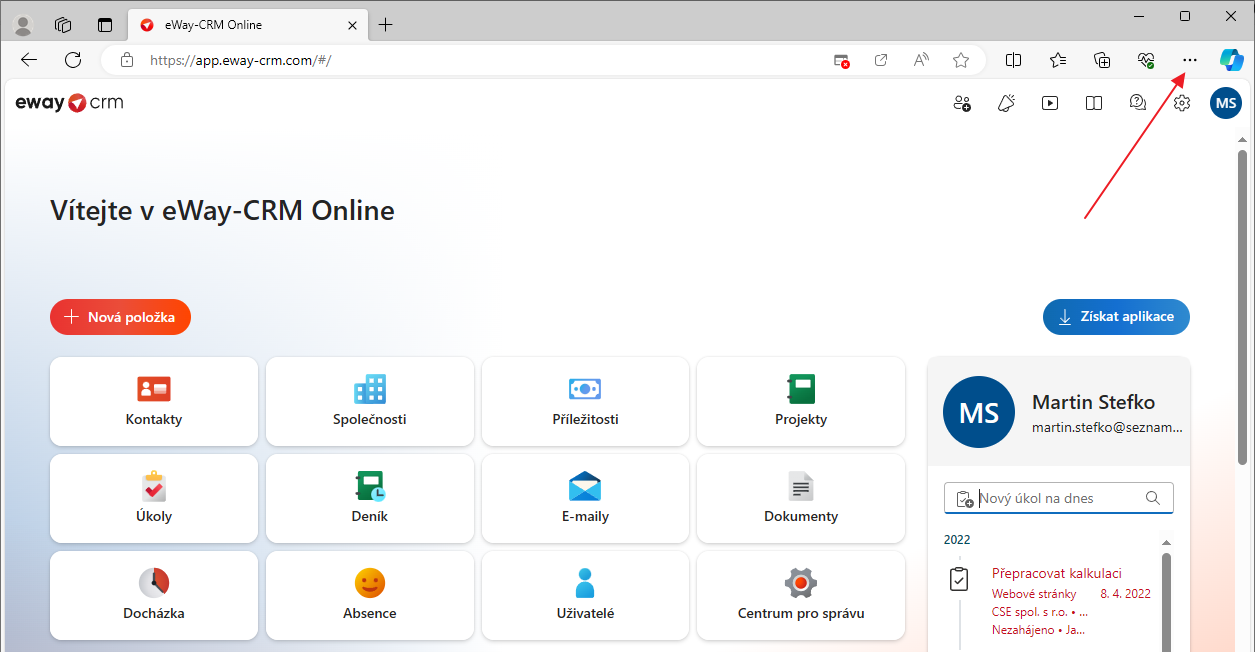The width and height of the screenshot is (1255, 652).
Task: Open browser Settings and more menu
Action: pyautogui.click(x=1189, y=60)
